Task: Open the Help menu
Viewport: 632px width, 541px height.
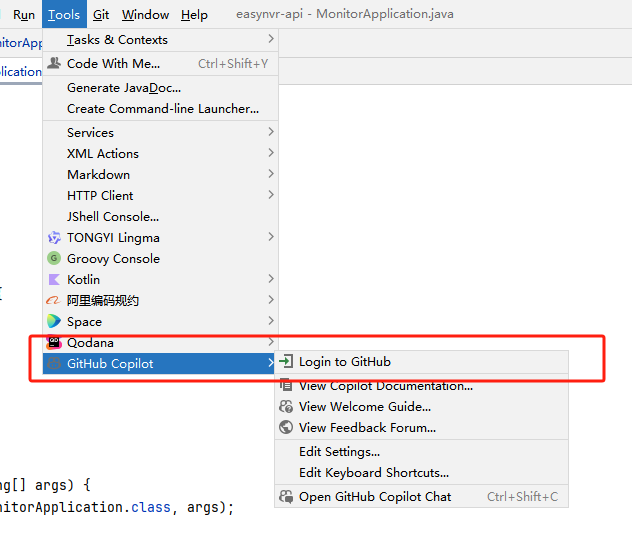Action: tap(194, 15)
